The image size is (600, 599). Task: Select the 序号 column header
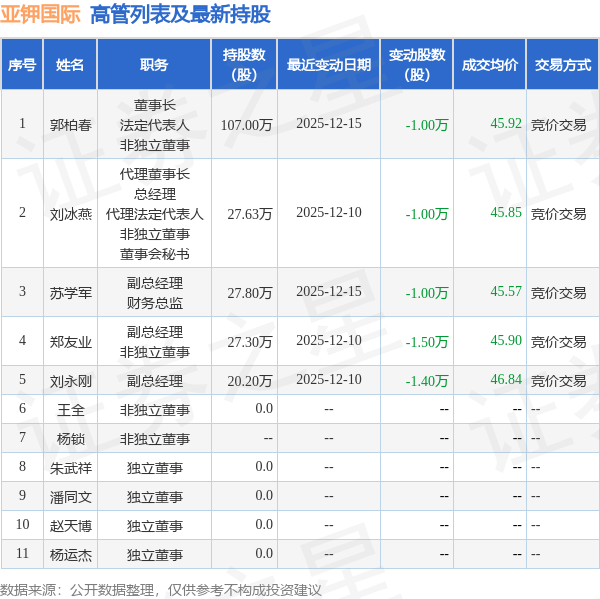pyautogui.click(x=22, y=65)
